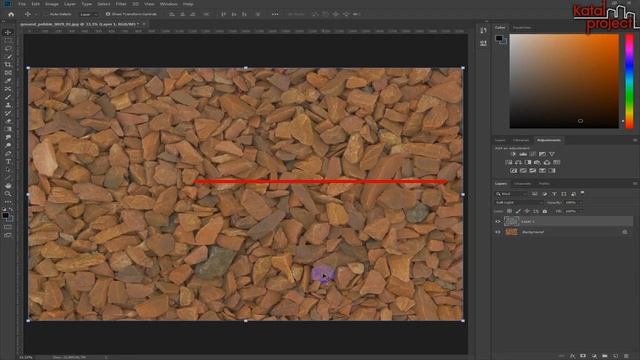
Task: Toggle lock transparent pixels
Action: tap(509, 211)
